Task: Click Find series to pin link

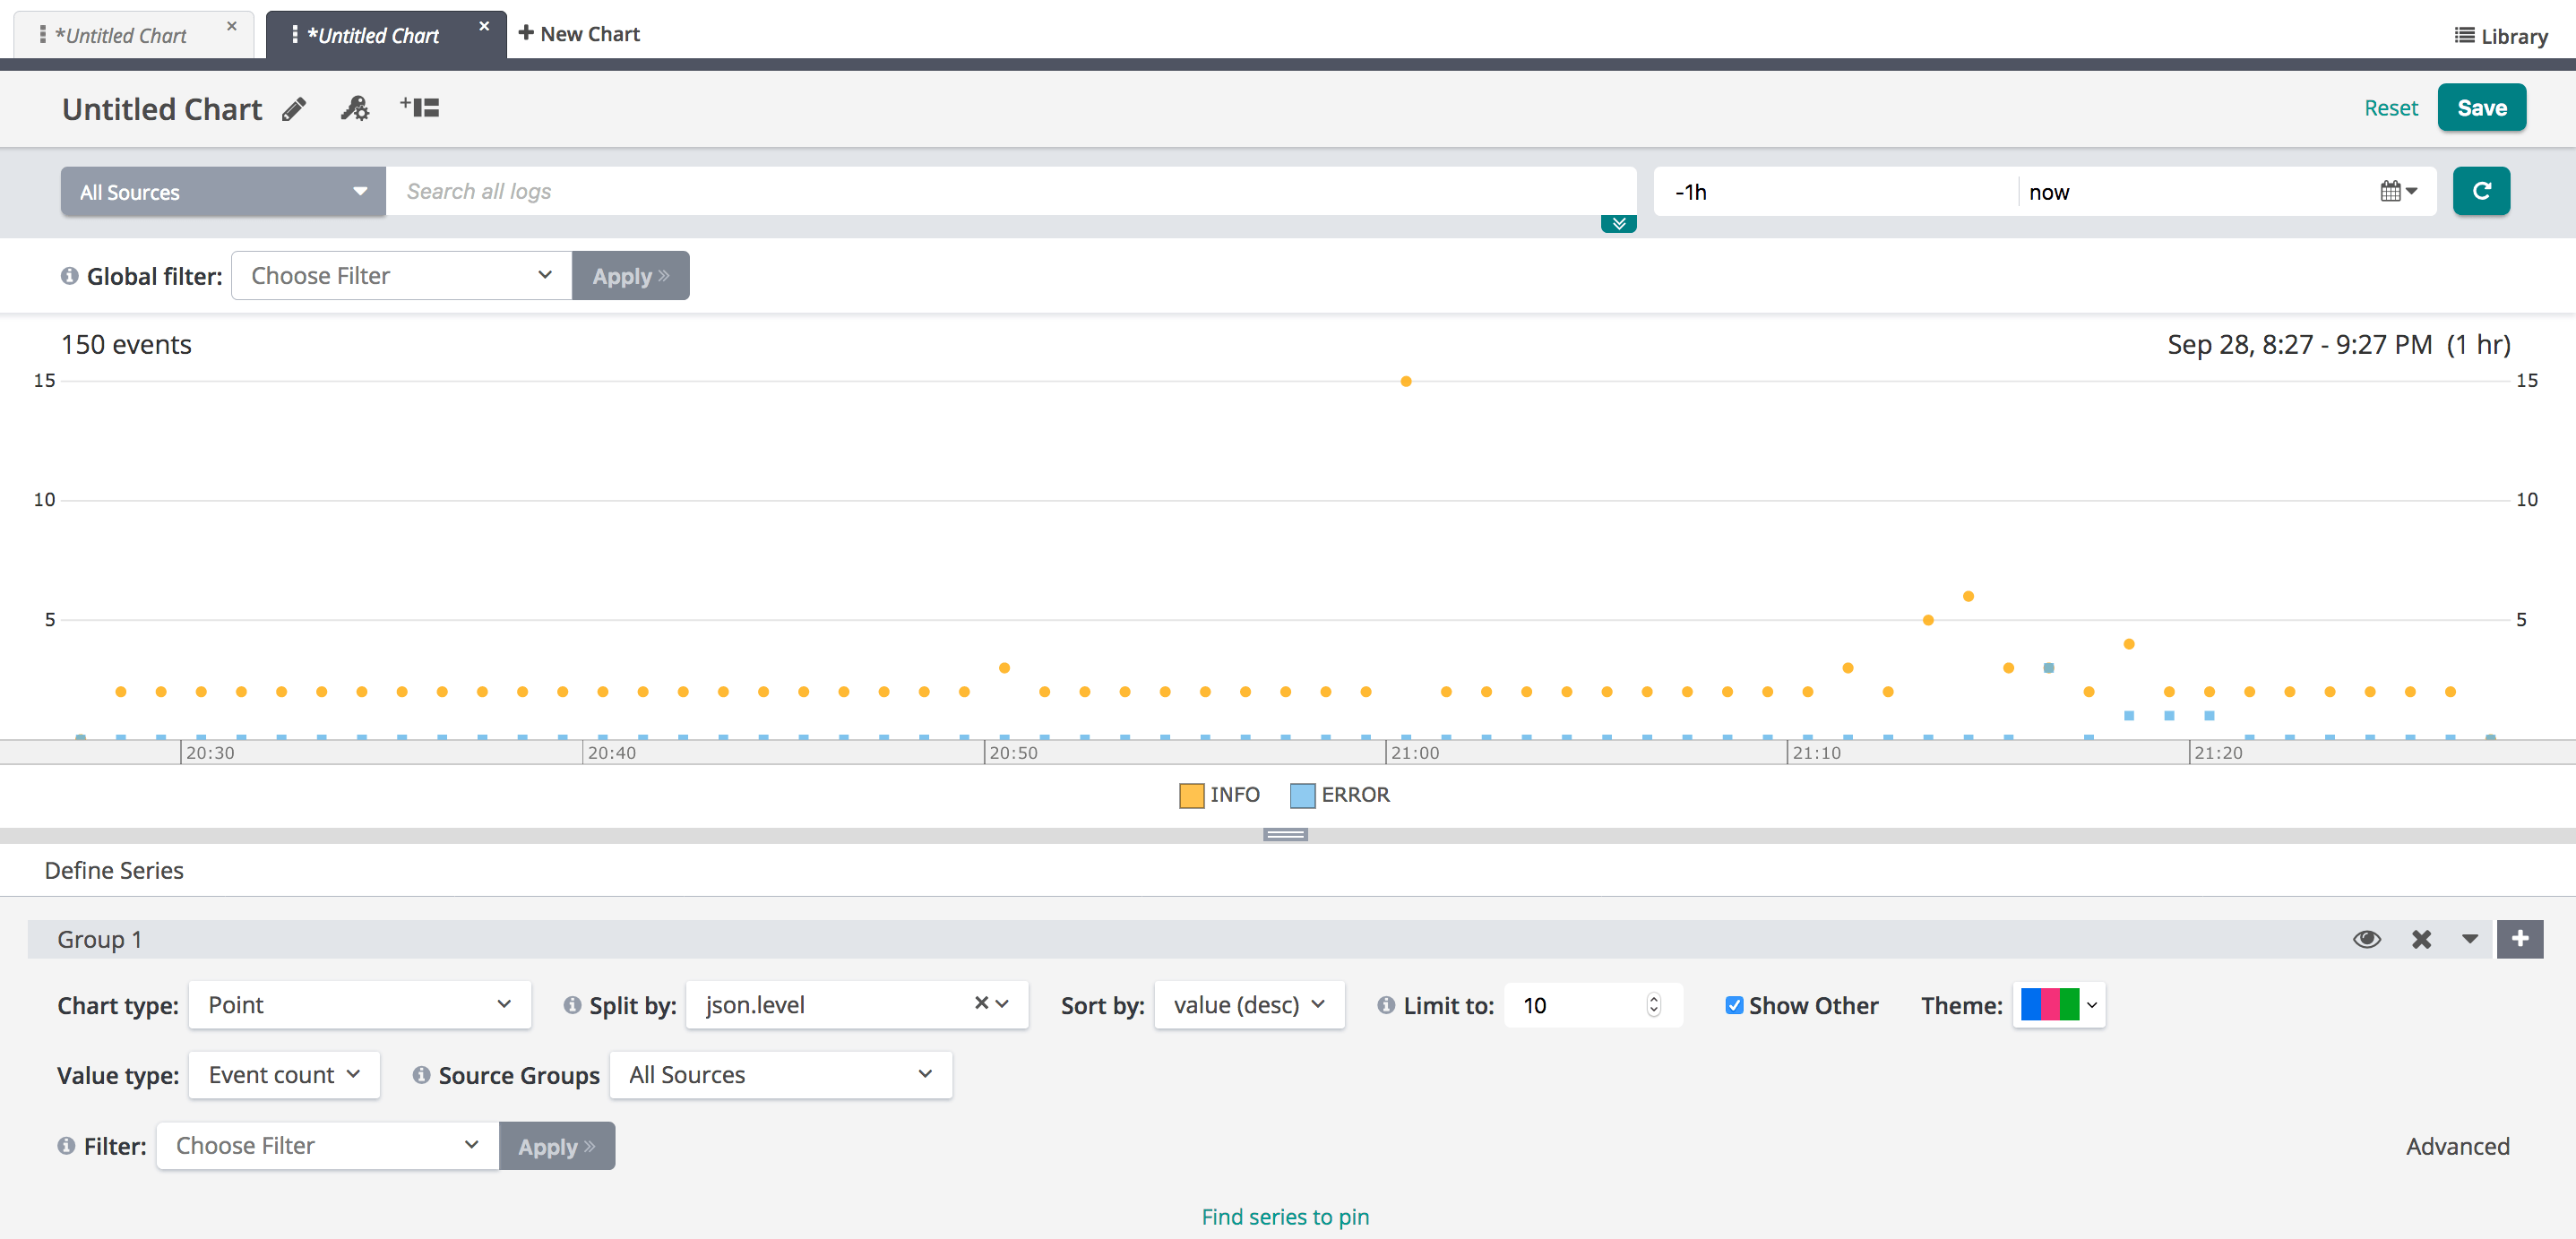Action: (x=1285, y=1216)
